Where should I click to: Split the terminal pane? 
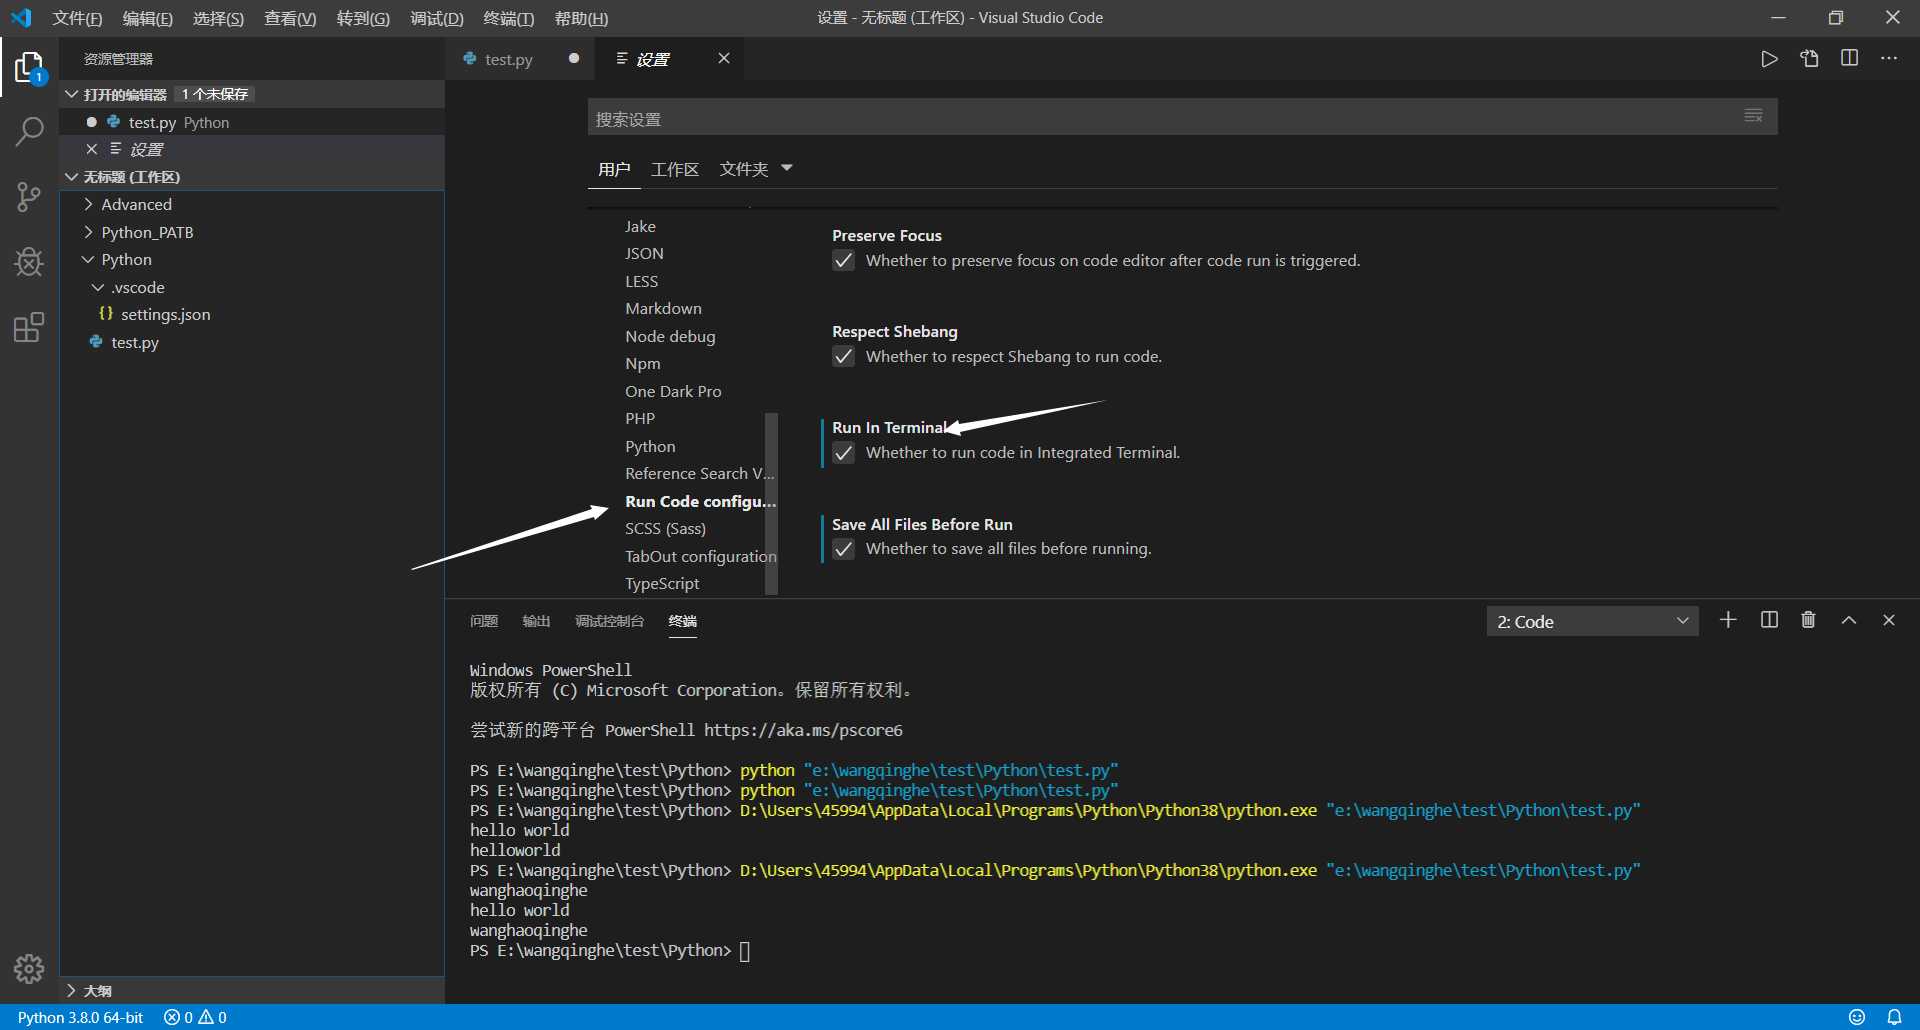pyautogui.click(x=1769, y=620)
